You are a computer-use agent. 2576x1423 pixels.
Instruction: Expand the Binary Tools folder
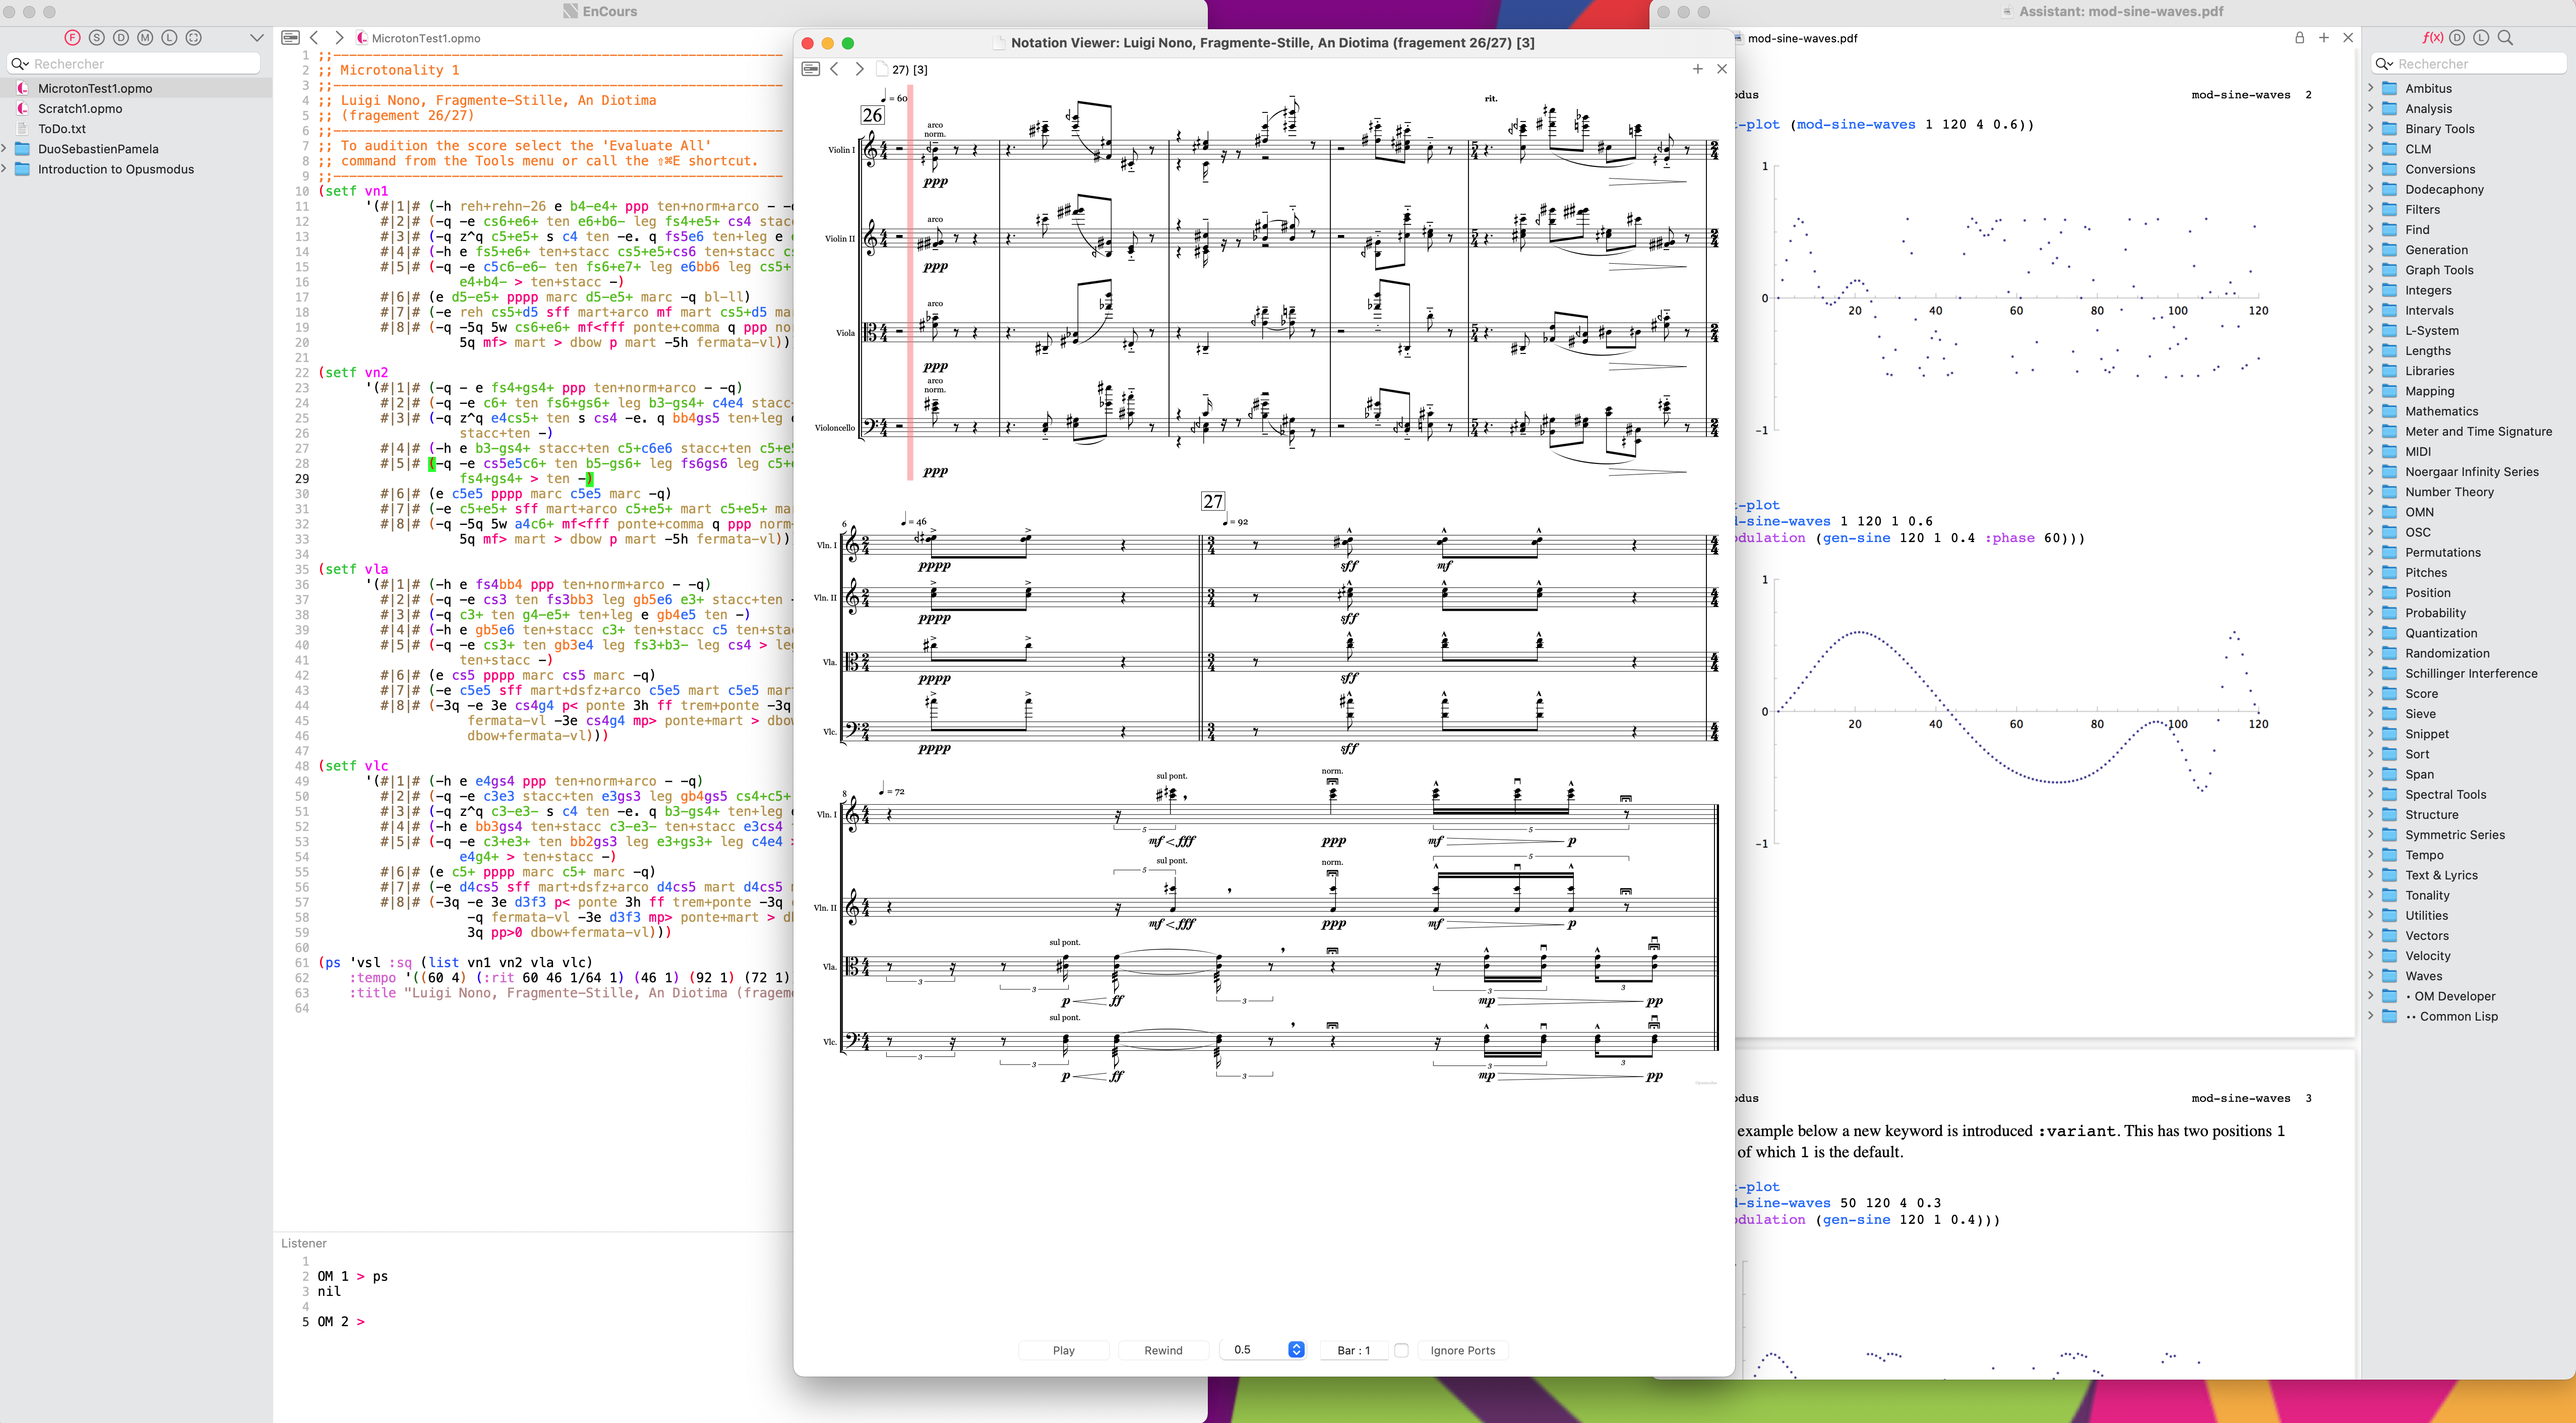coord(2370,128)
